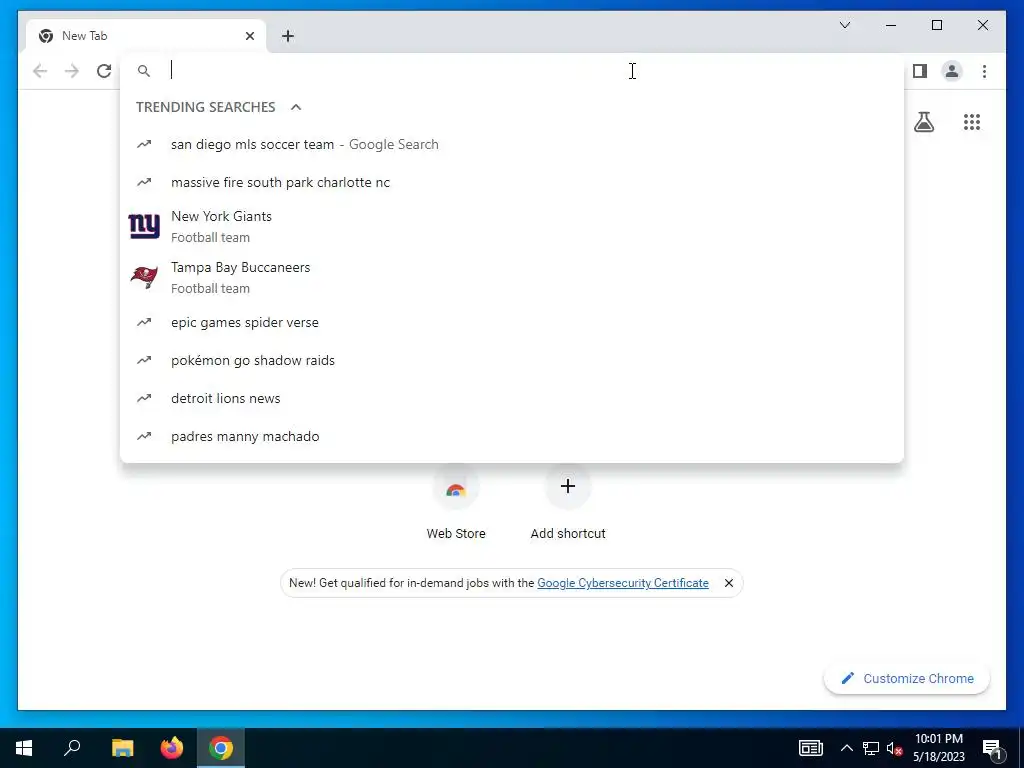The image size is (1024, 768).
Task: Open the profile avatar menu
Action: 952,71
